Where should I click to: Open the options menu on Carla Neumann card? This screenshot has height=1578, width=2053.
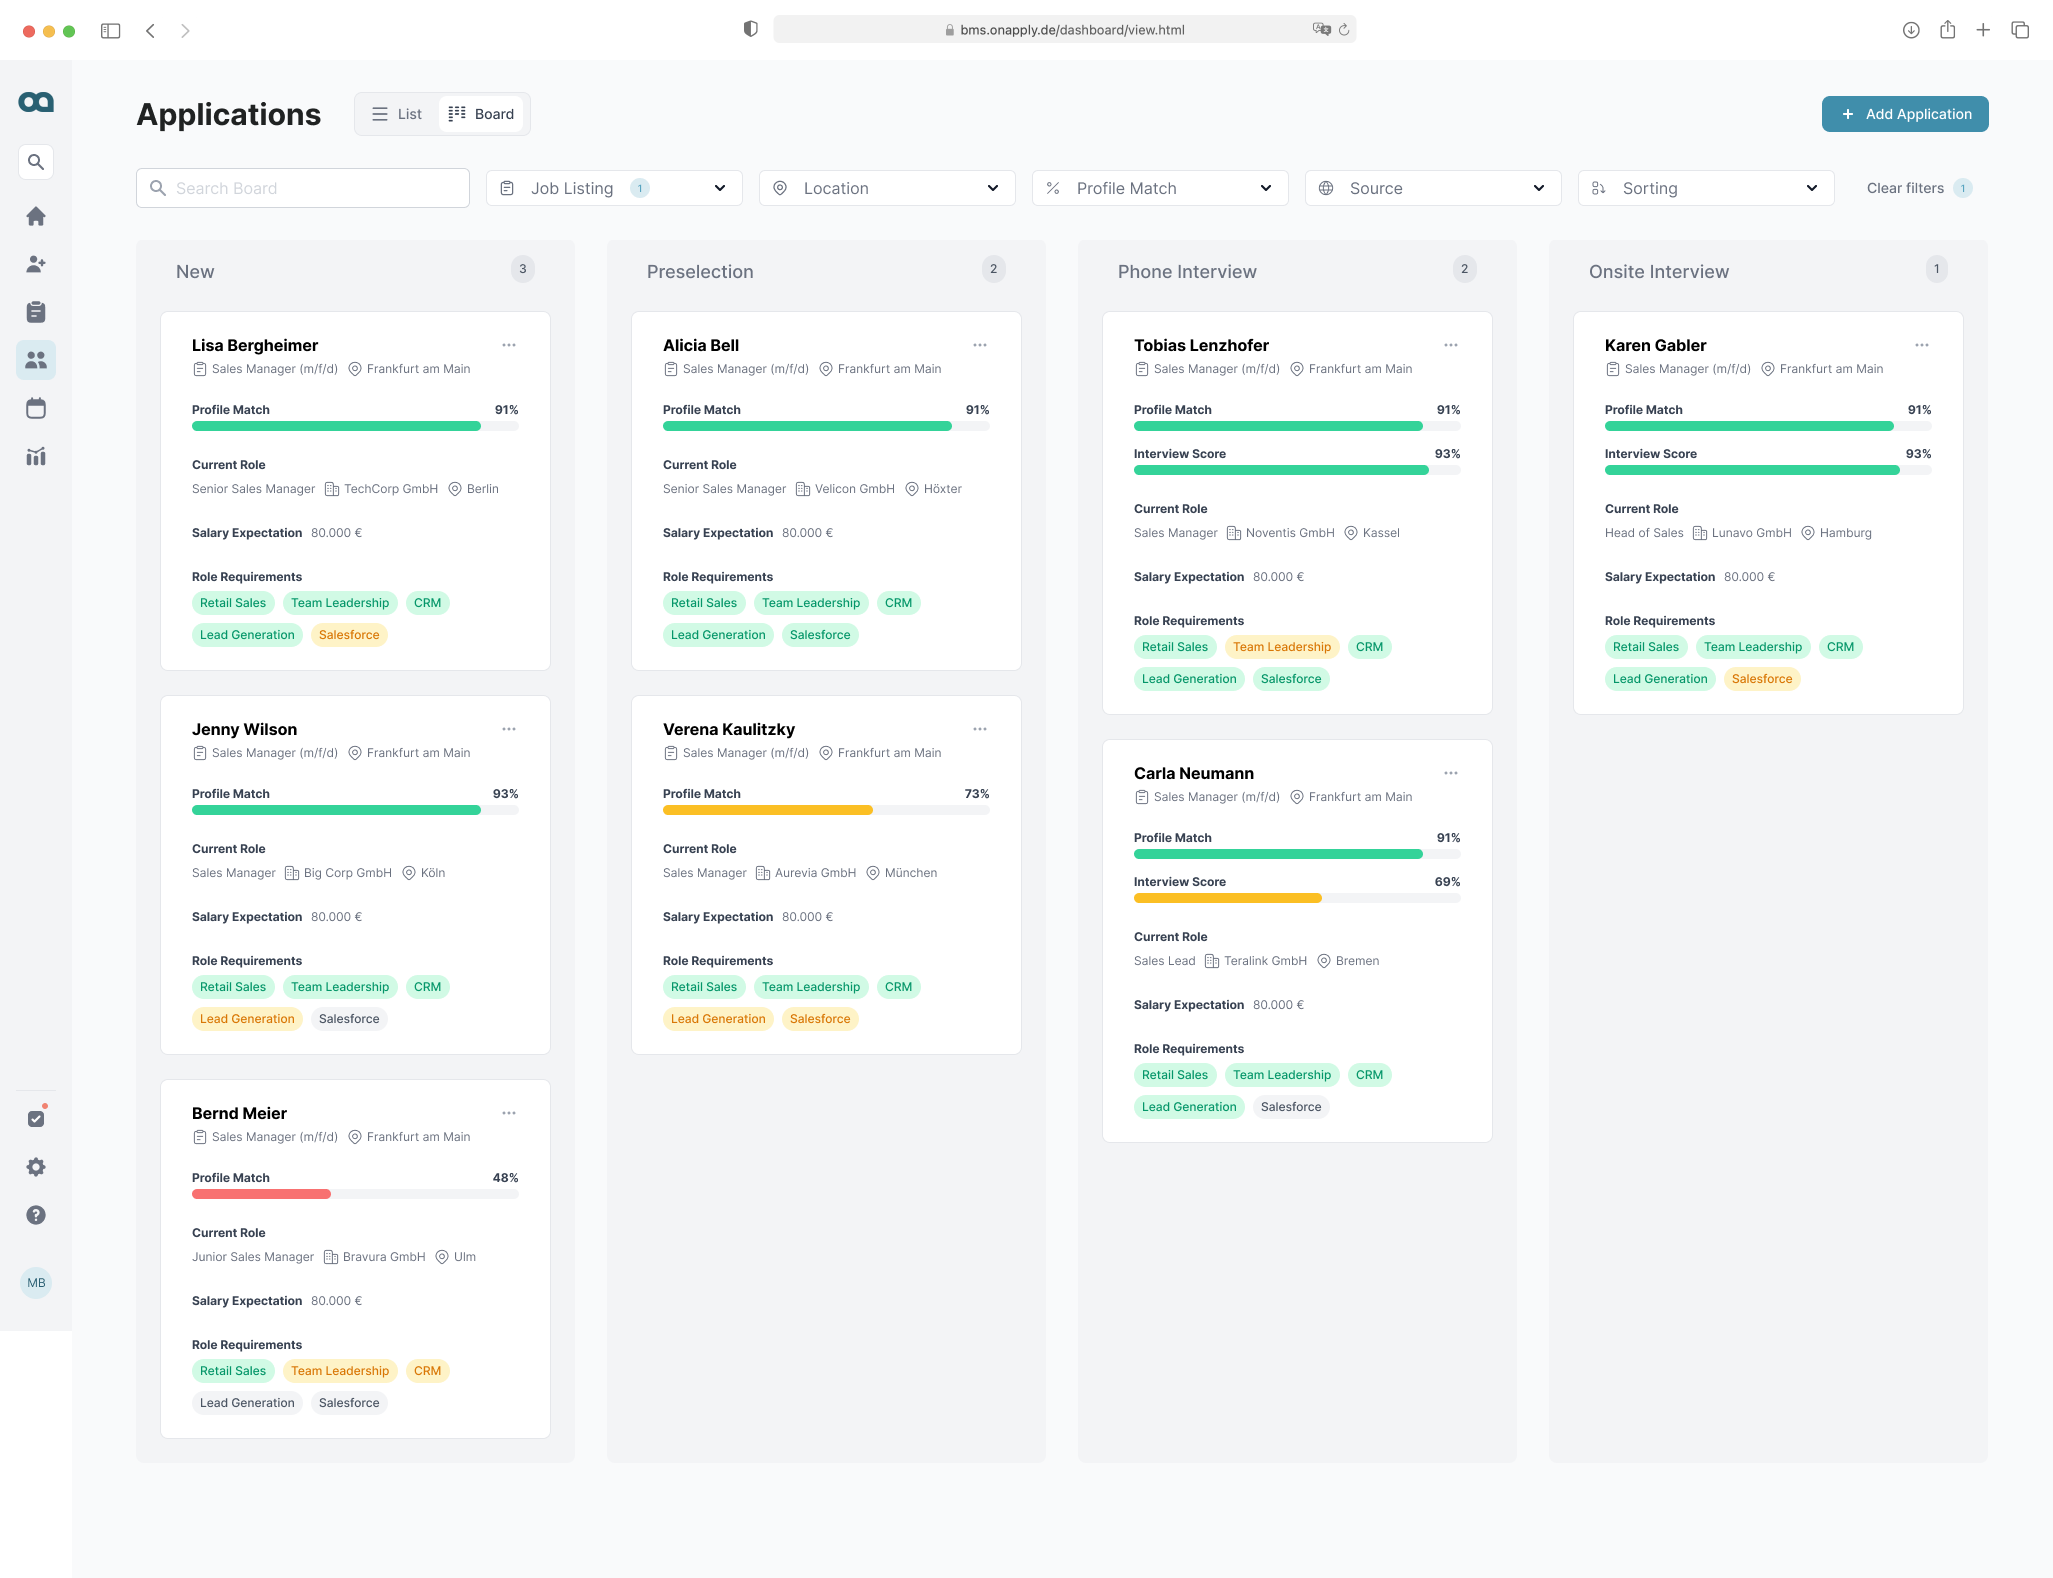pos(1451,773)
